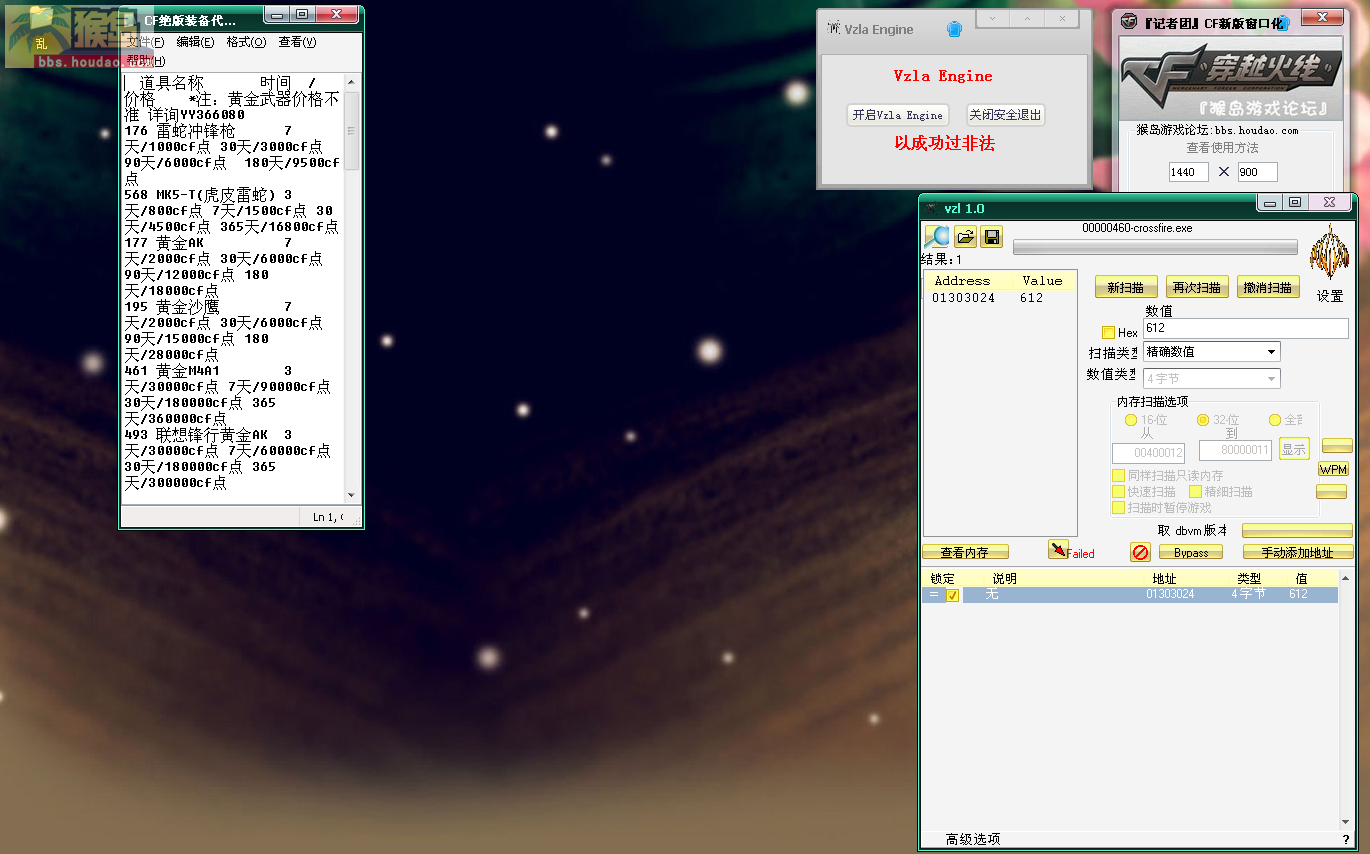Image resolution: width=1370 pixels, height=854 pixels.
Task: Open 设置 via the flame logo icon
Action: point(1329,254)
